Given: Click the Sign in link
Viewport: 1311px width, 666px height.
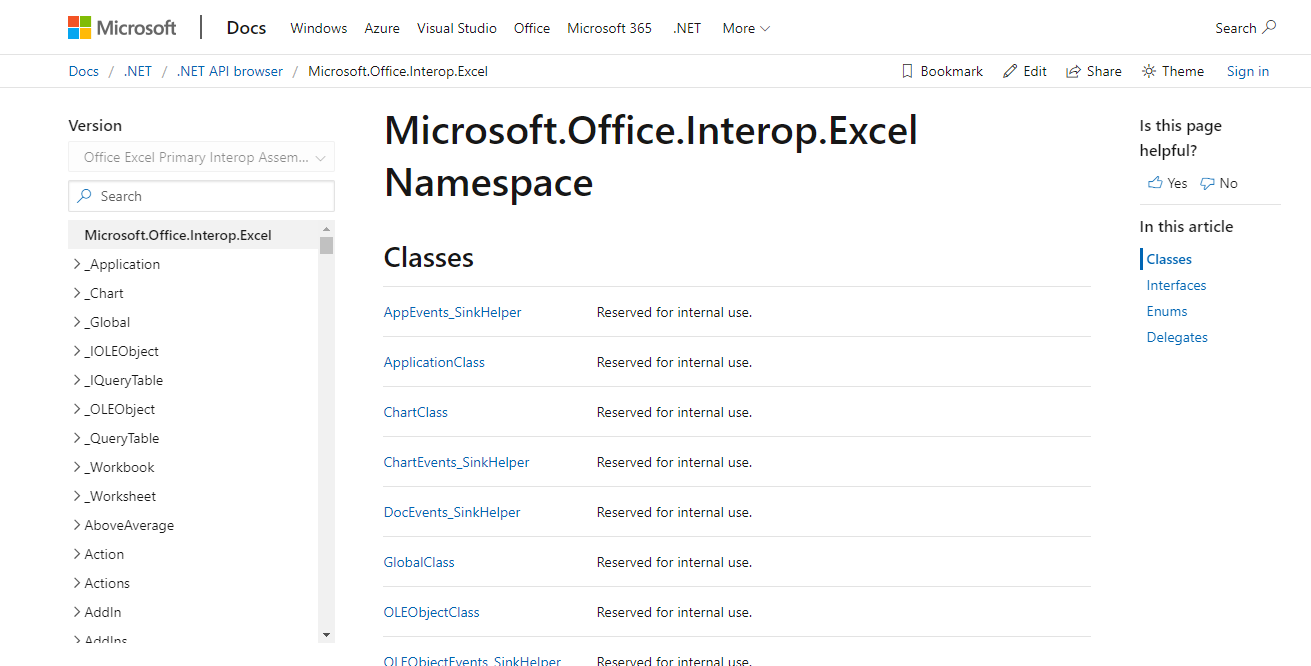Looking at the screenshot, I should 1247,71.
